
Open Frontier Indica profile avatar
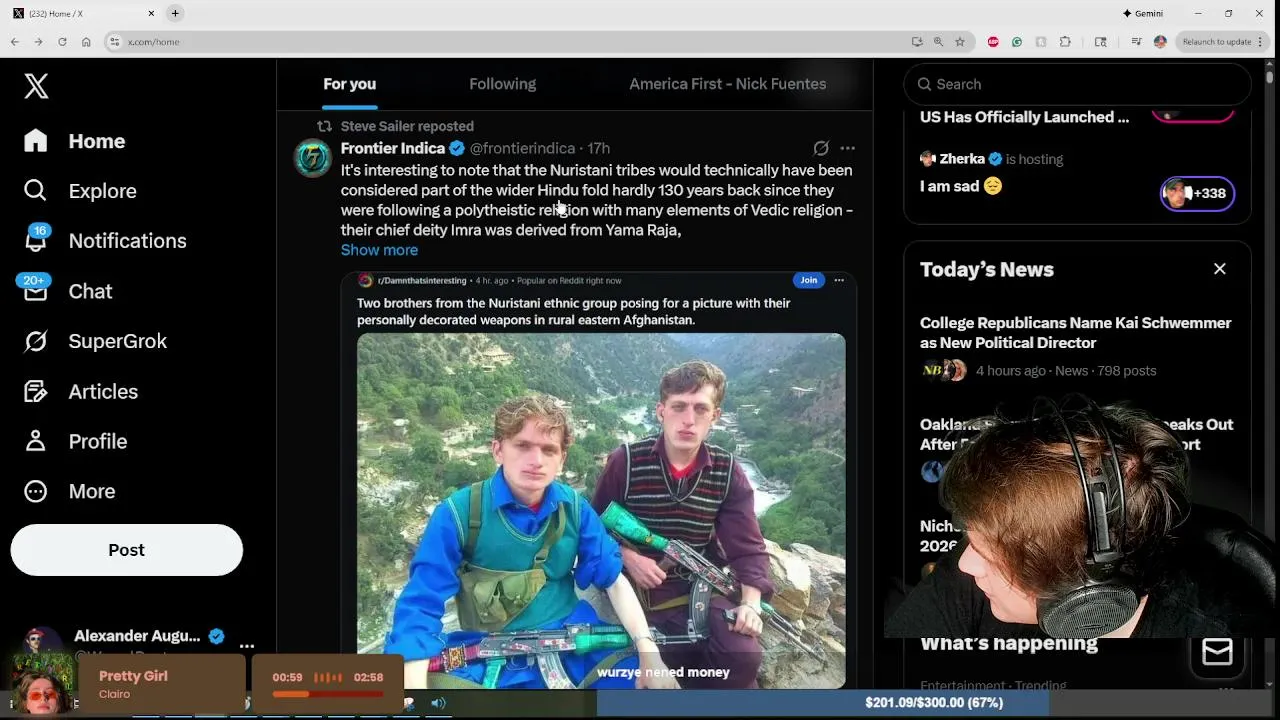312,158
